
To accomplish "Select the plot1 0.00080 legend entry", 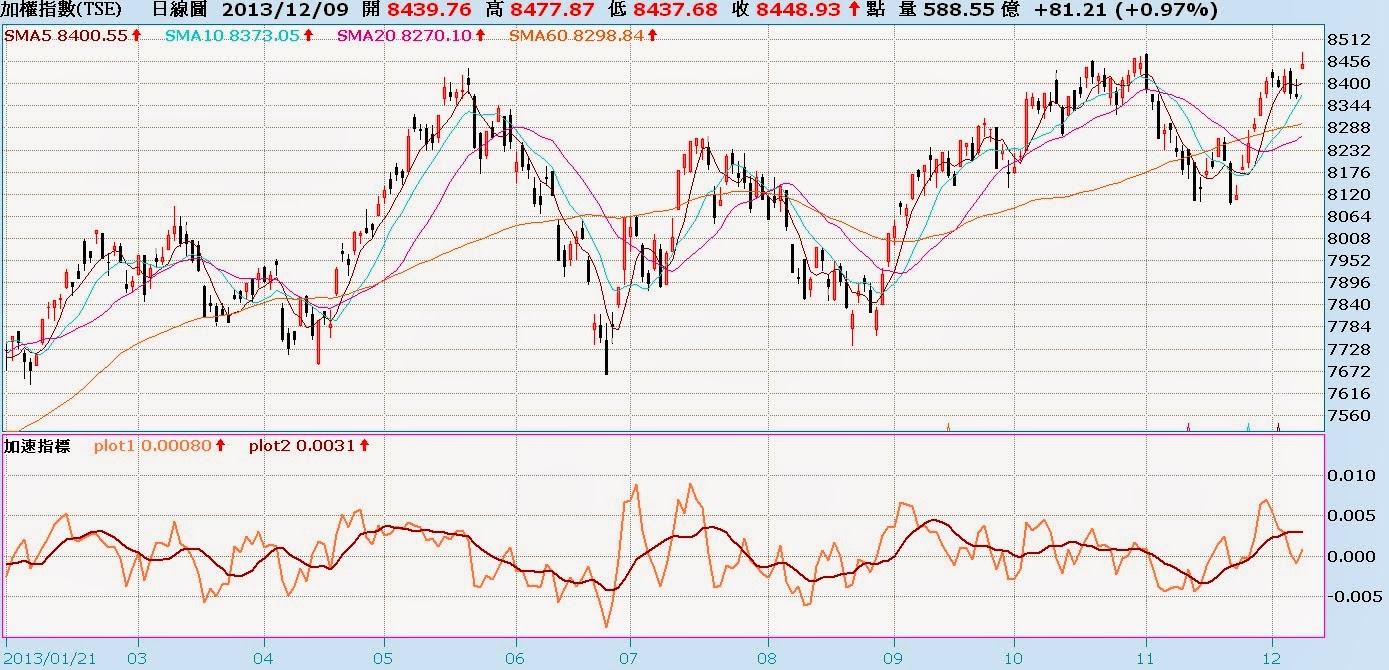I will (x=153, y=445).
